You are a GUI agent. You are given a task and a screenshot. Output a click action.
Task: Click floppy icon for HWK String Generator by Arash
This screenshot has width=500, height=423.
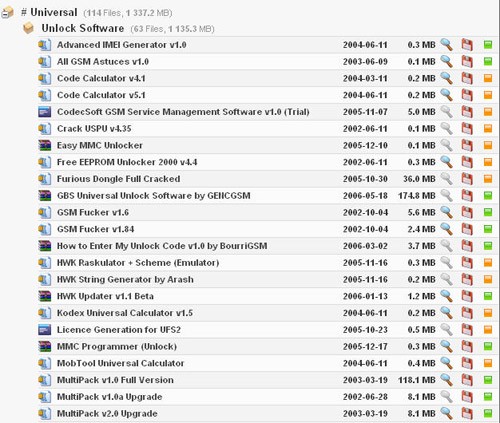tap(467, 279)
